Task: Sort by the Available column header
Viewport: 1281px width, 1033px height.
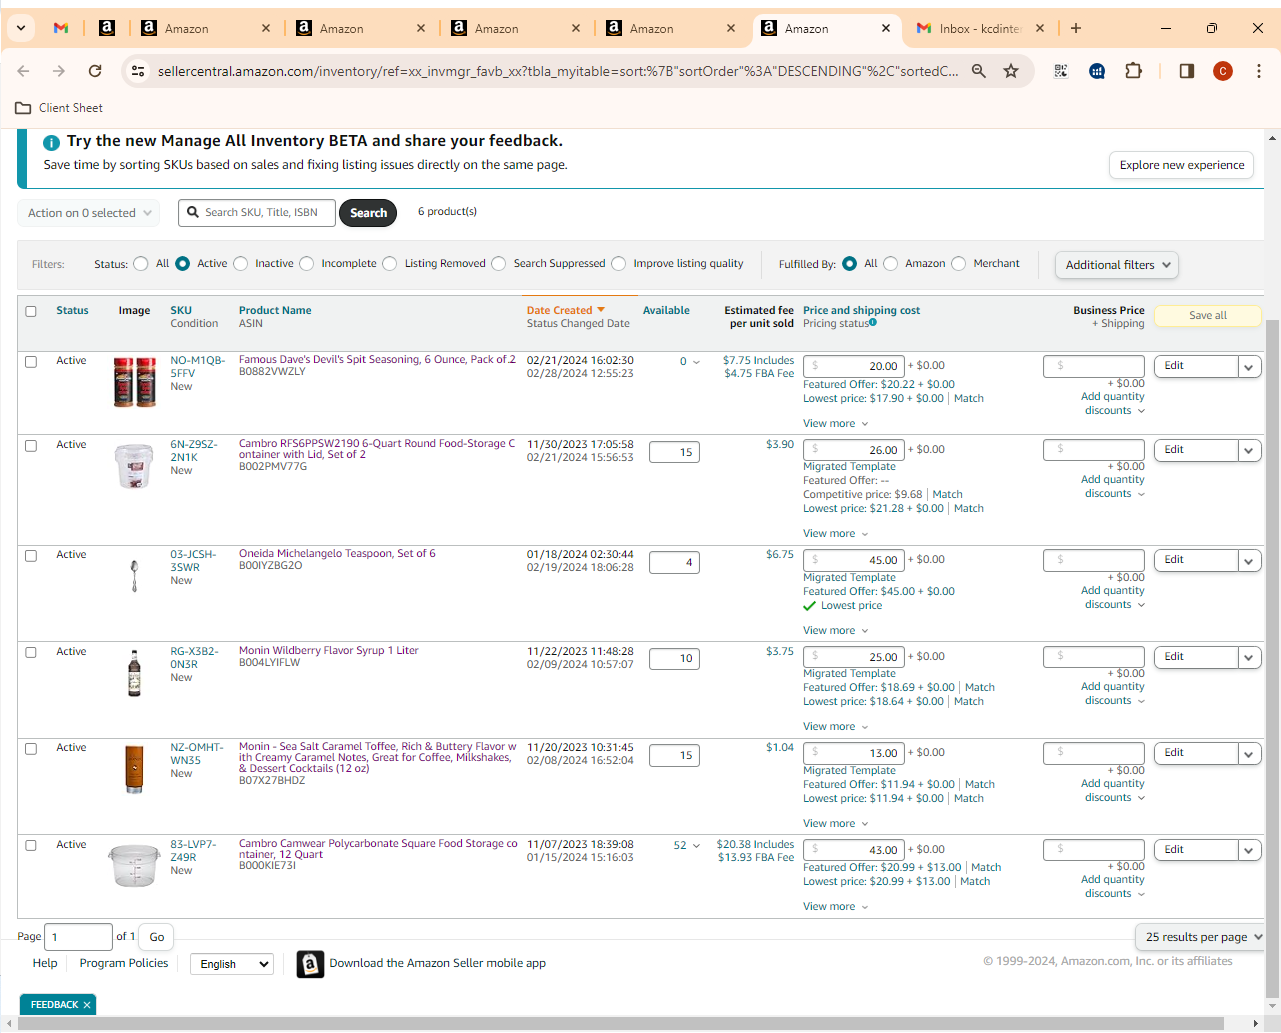Action: [x=666, y=311]
